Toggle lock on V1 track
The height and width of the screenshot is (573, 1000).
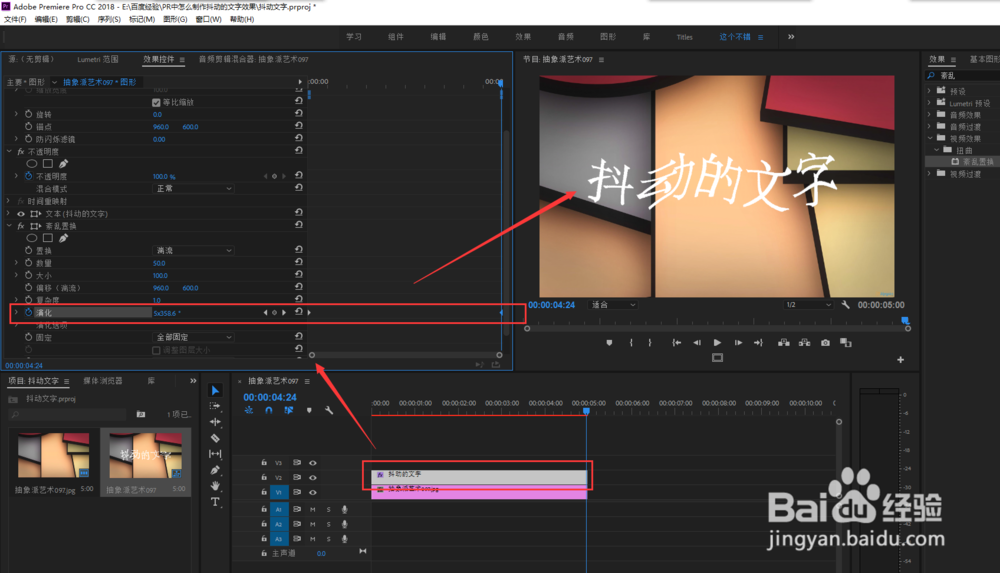tap(263, 492)
